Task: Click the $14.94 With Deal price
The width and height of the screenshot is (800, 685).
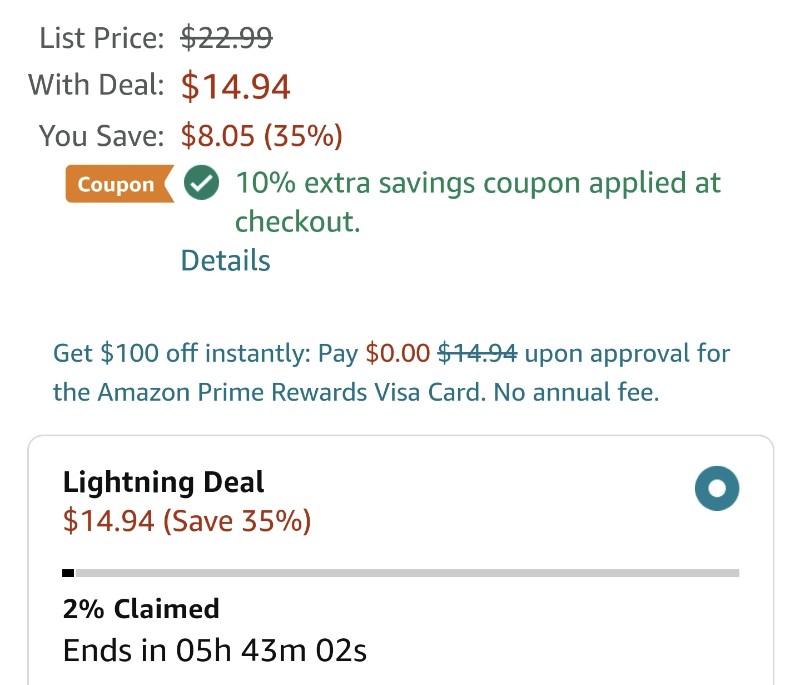Action: [236, 86]
